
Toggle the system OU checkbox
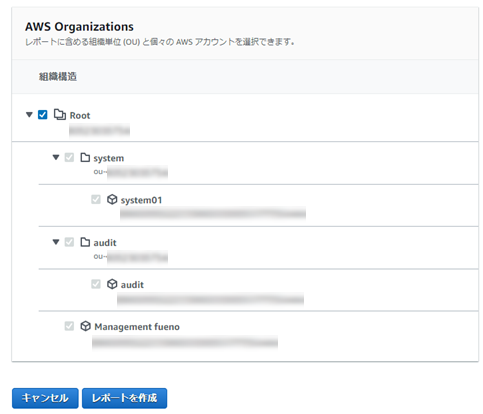(69, 157)
